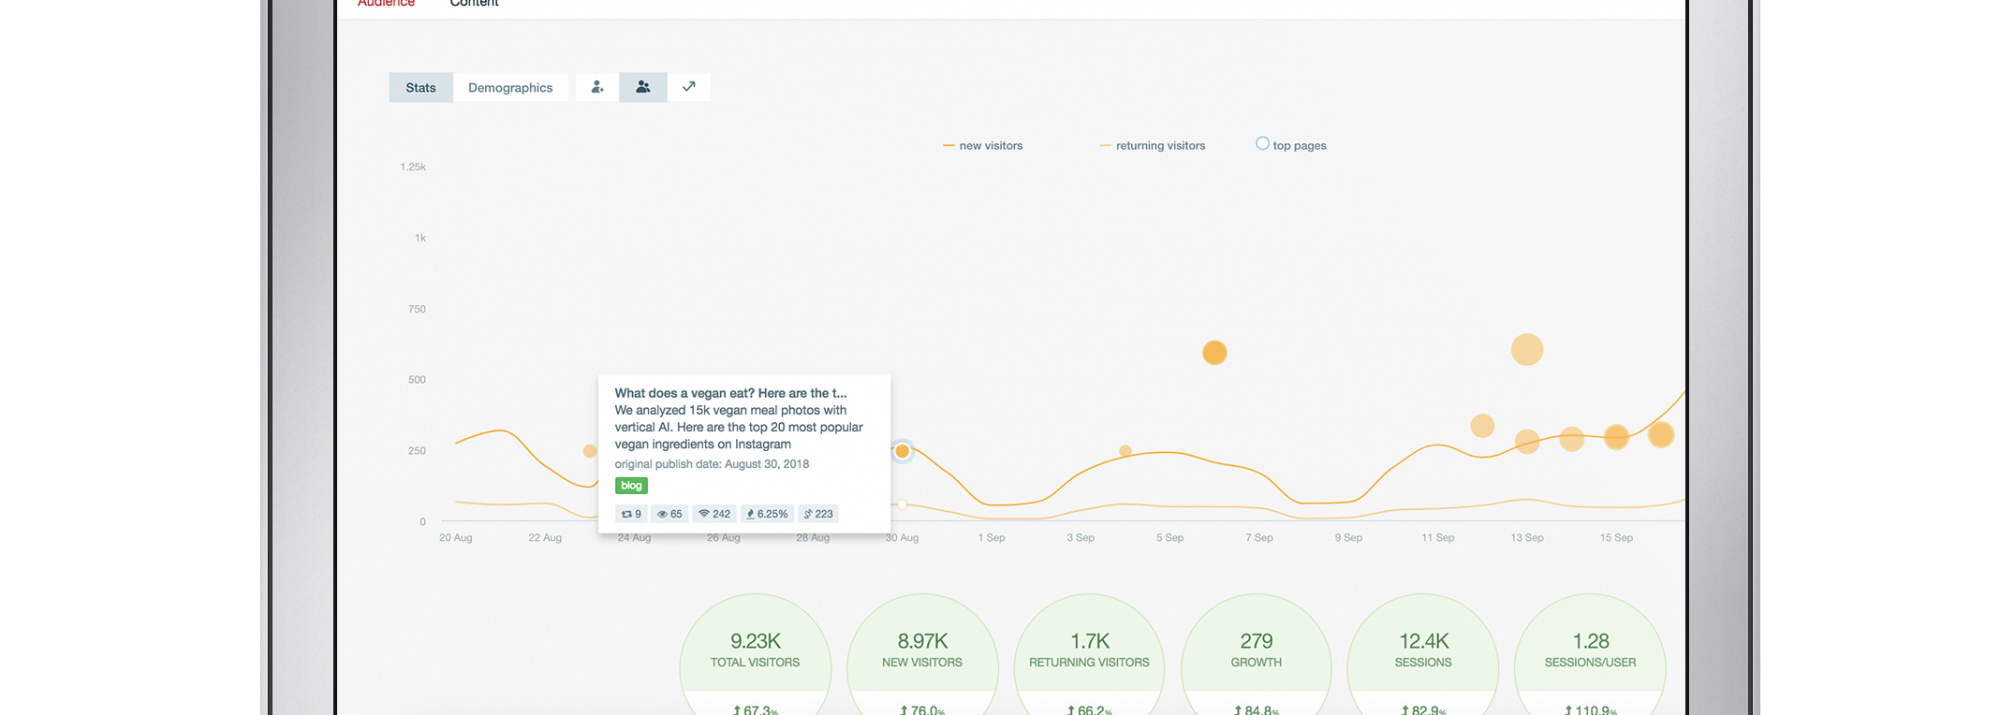Screen dimensions: 2000x715
Task: Select the group of users icon button
Action: tap(643, 87)
